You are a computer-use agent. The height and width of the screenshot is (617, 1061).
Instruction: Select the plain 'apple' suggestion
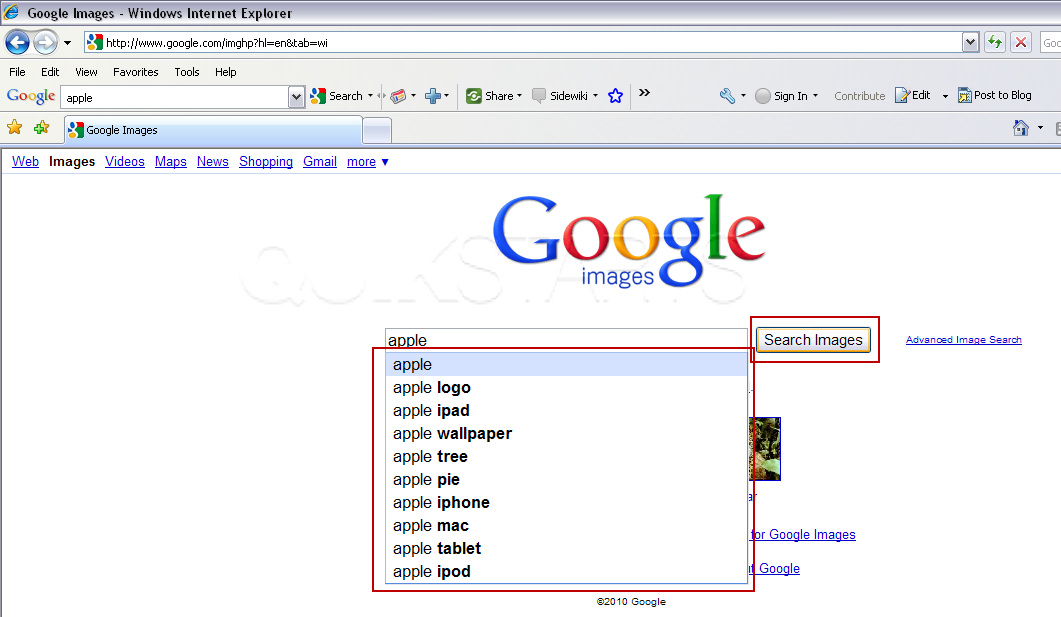pos(566,365)
